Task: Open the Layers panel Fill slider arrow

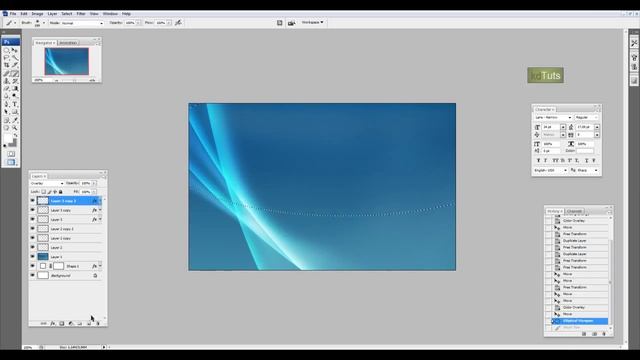Action: point(94,191)
